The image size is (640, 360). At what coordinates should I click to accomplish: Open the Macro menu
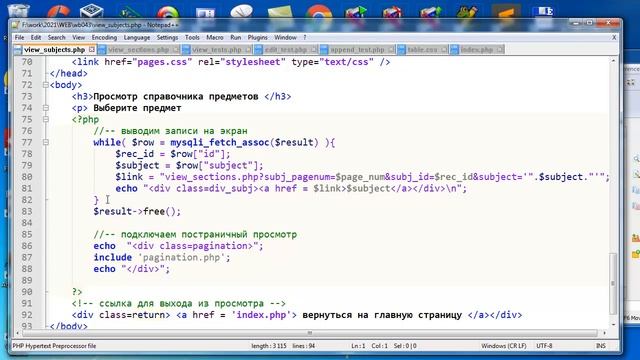[215, 37]
